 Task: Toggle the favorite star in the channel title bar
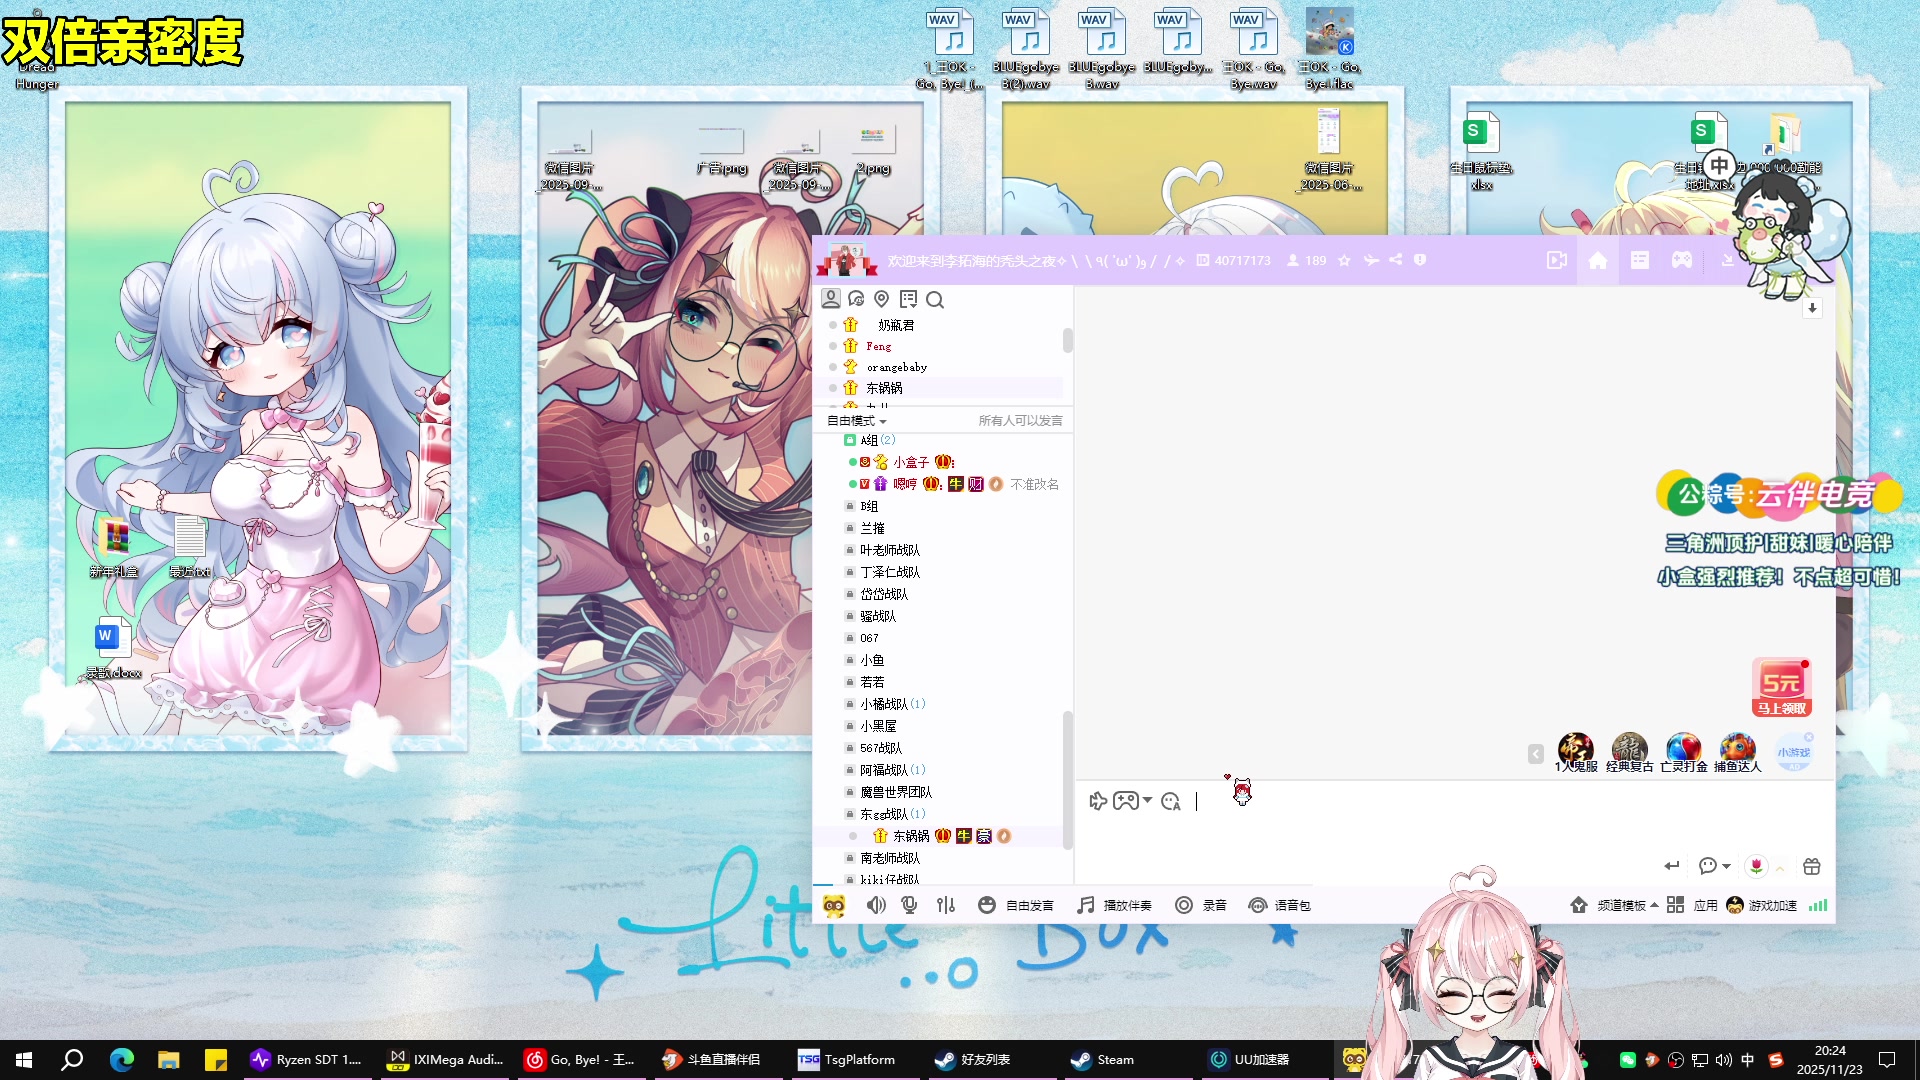(x=1344, y=260)
